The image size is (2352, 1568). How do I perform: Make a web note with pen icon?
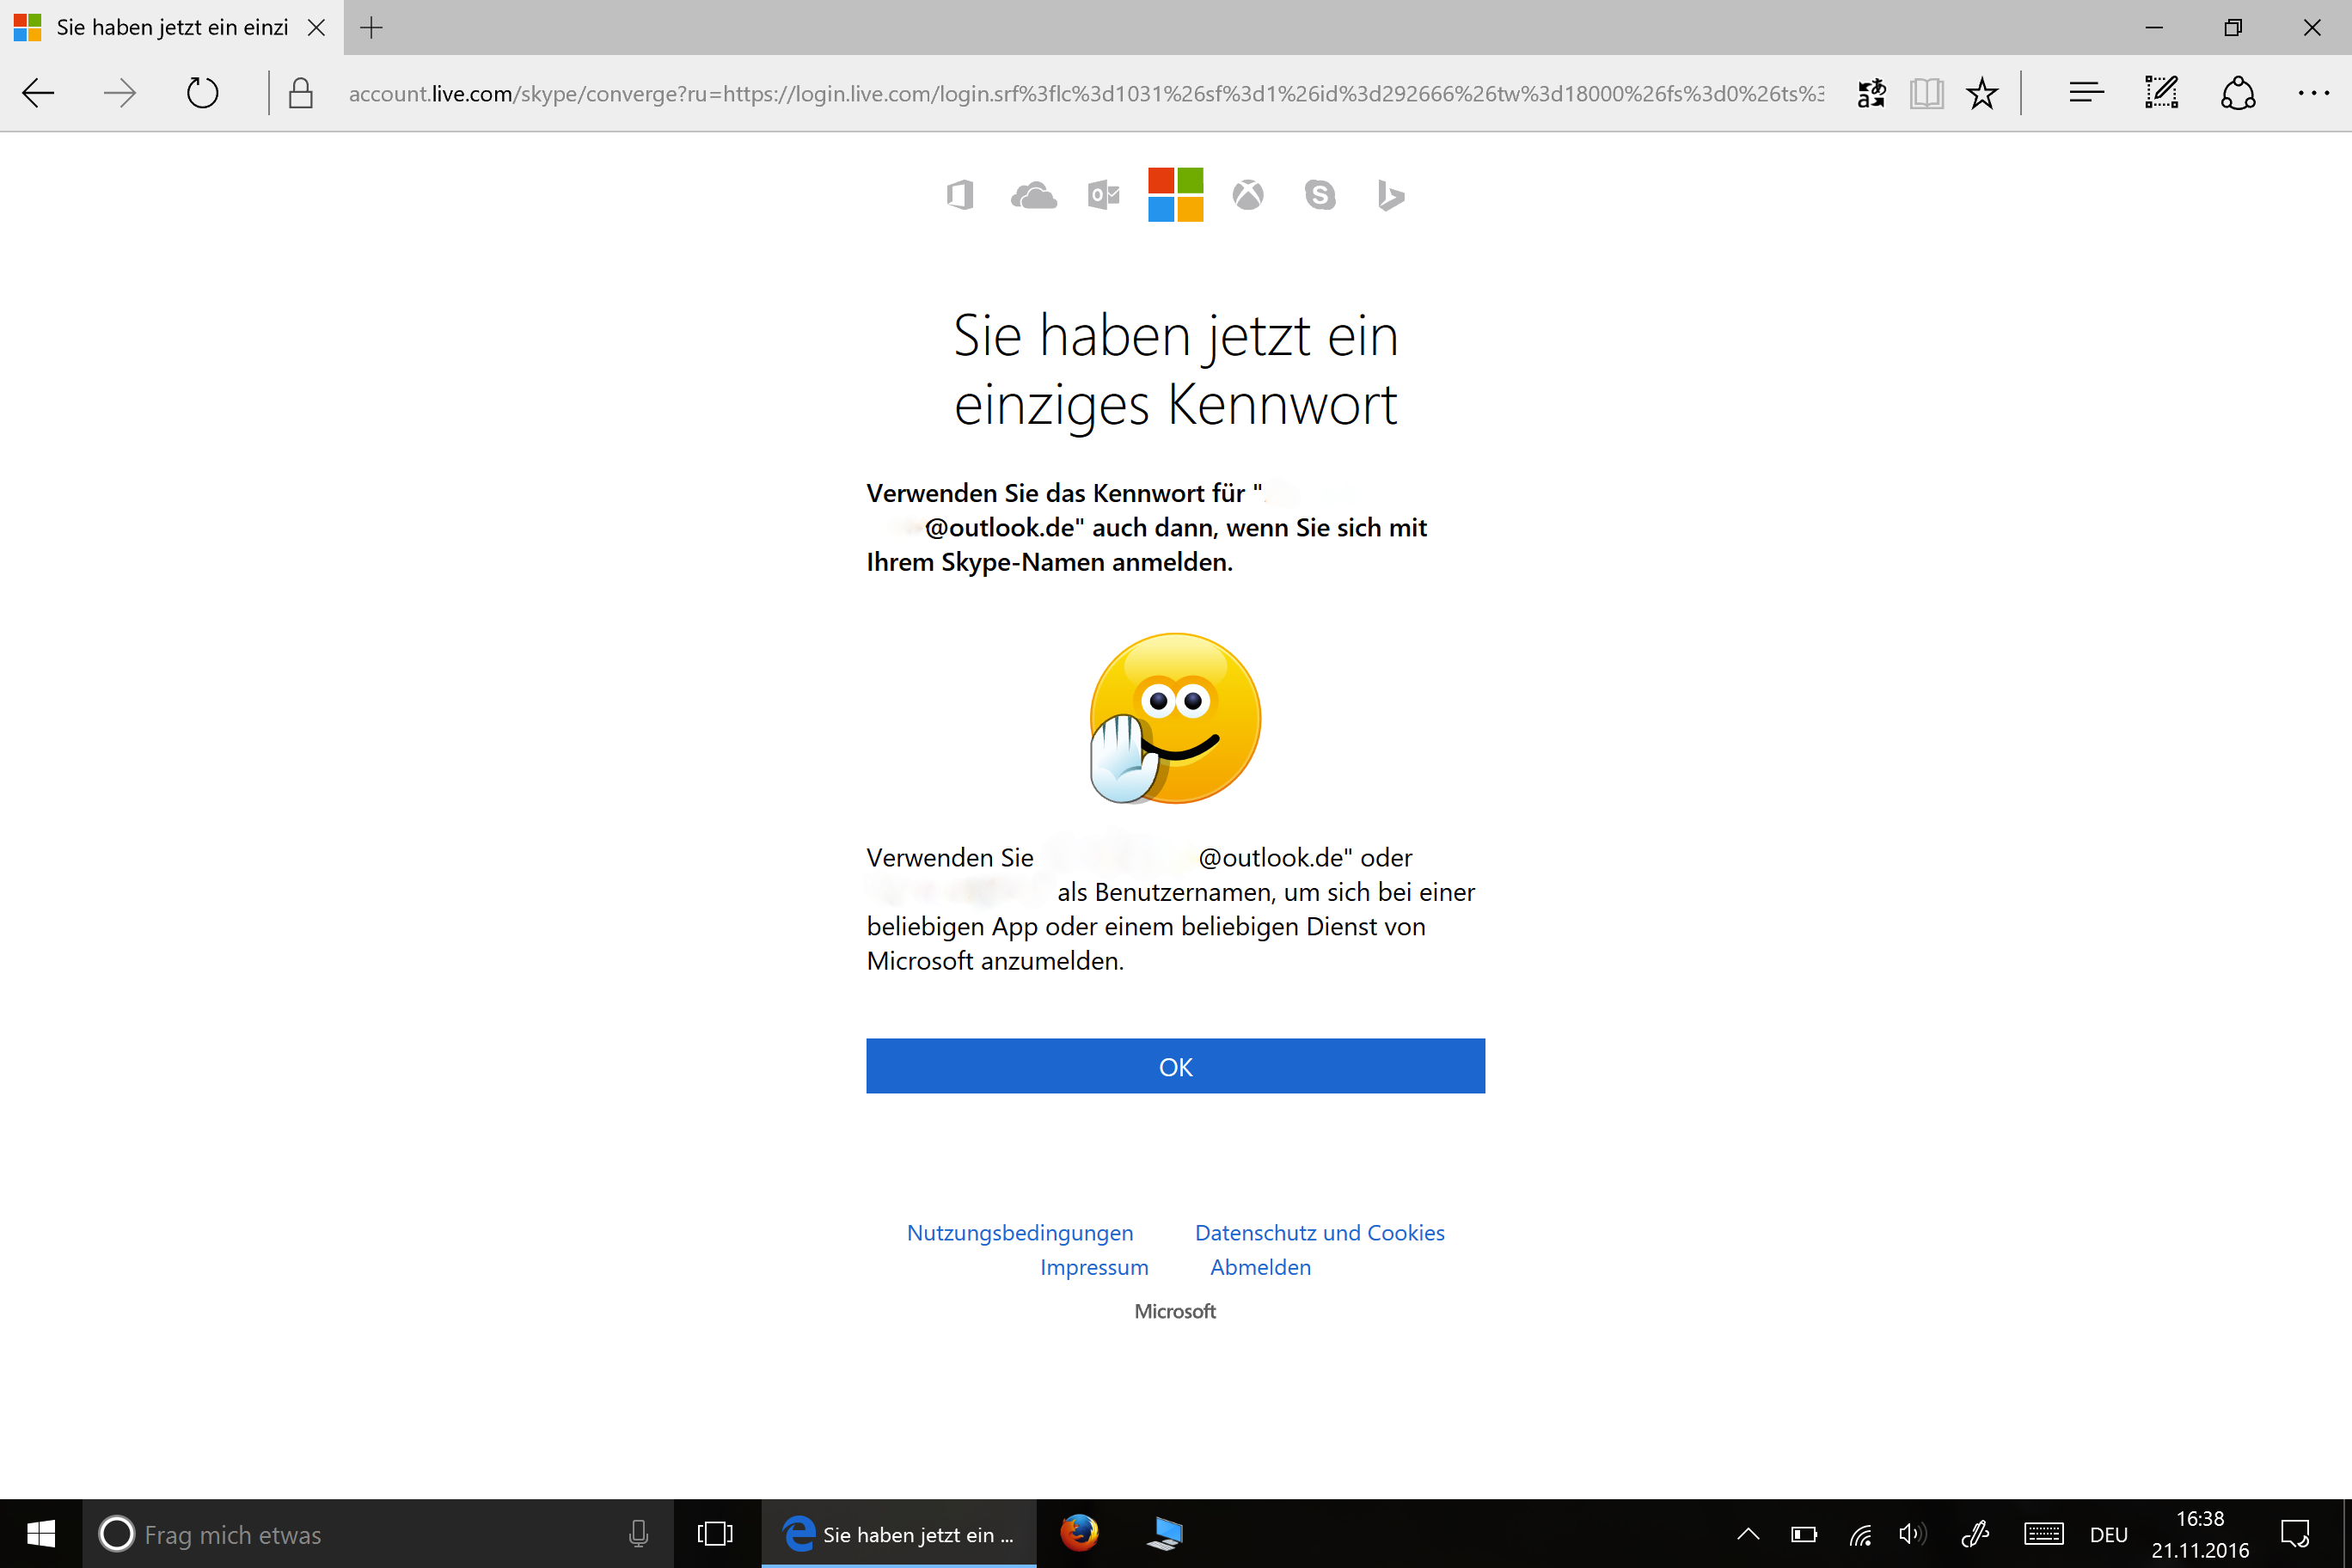[2162, 93]
